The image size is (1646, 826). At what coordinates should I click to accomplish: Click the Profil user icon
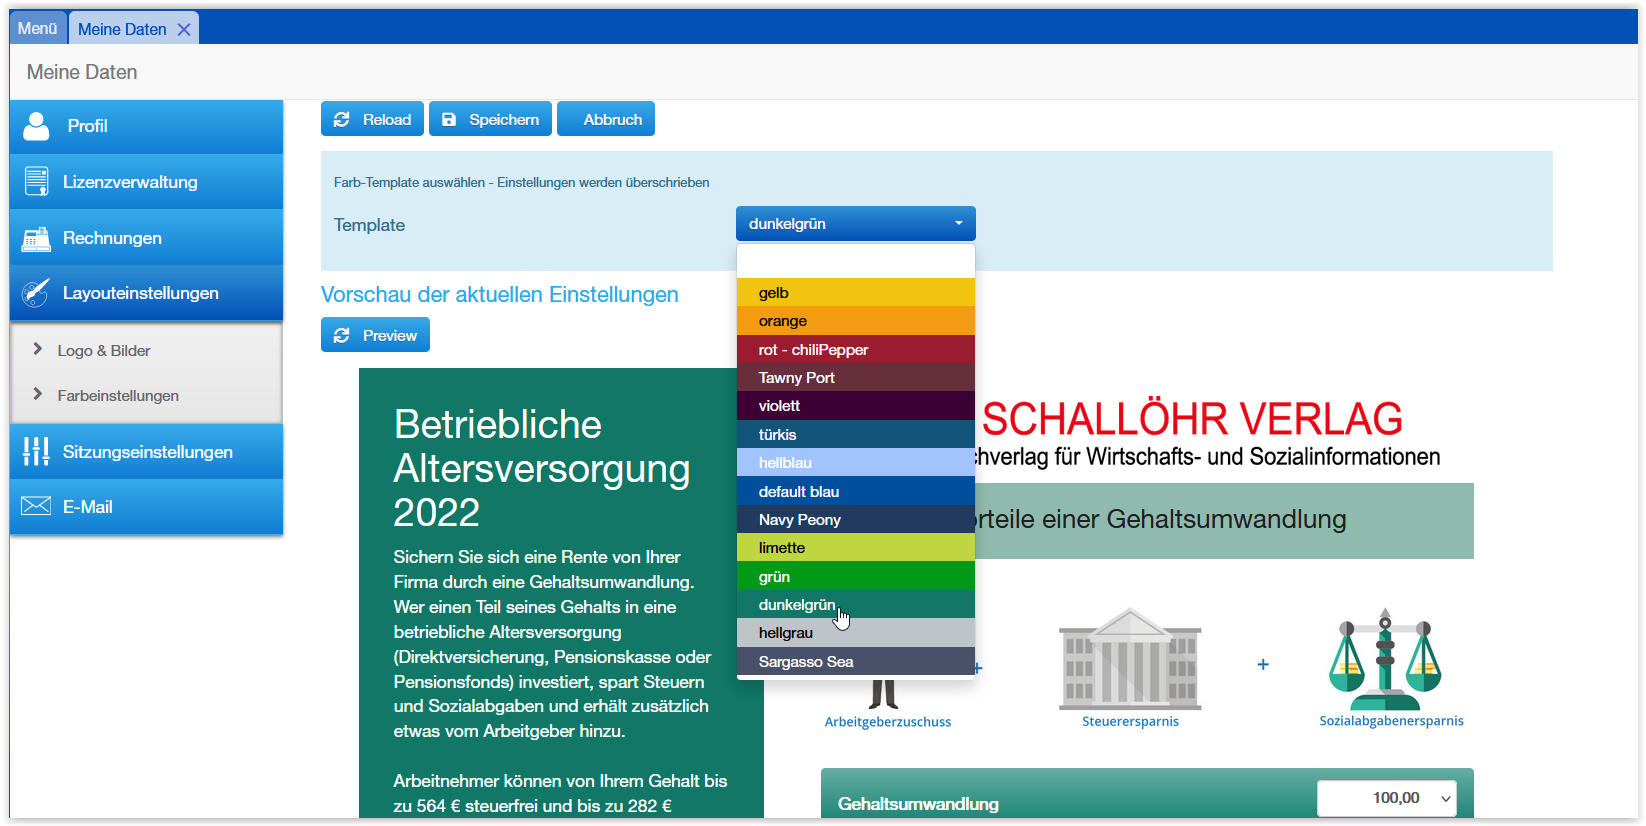tap(36, 126)
